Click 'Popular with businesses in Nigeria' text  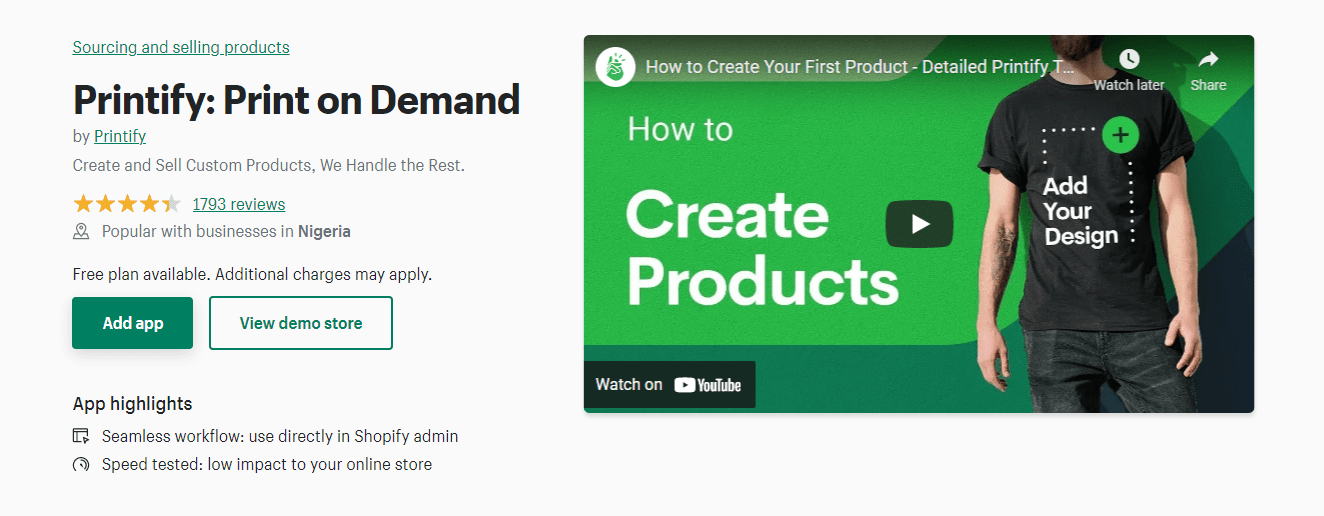tap(226, 231)
